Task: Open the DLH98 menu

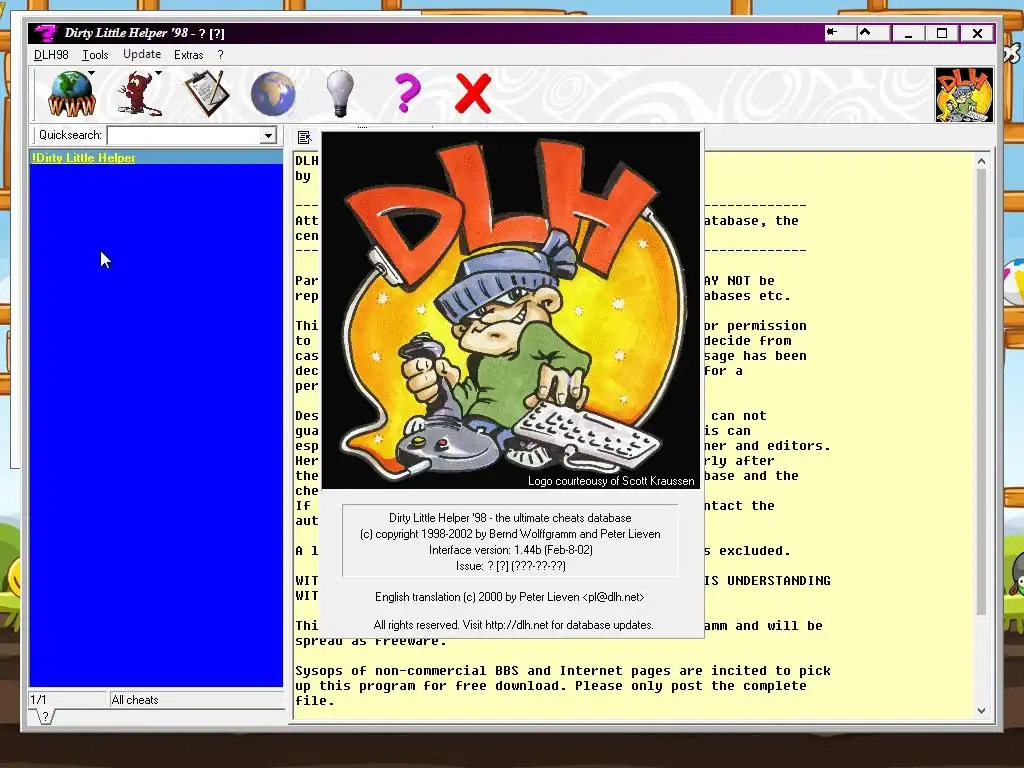Action: coord(51,55)
